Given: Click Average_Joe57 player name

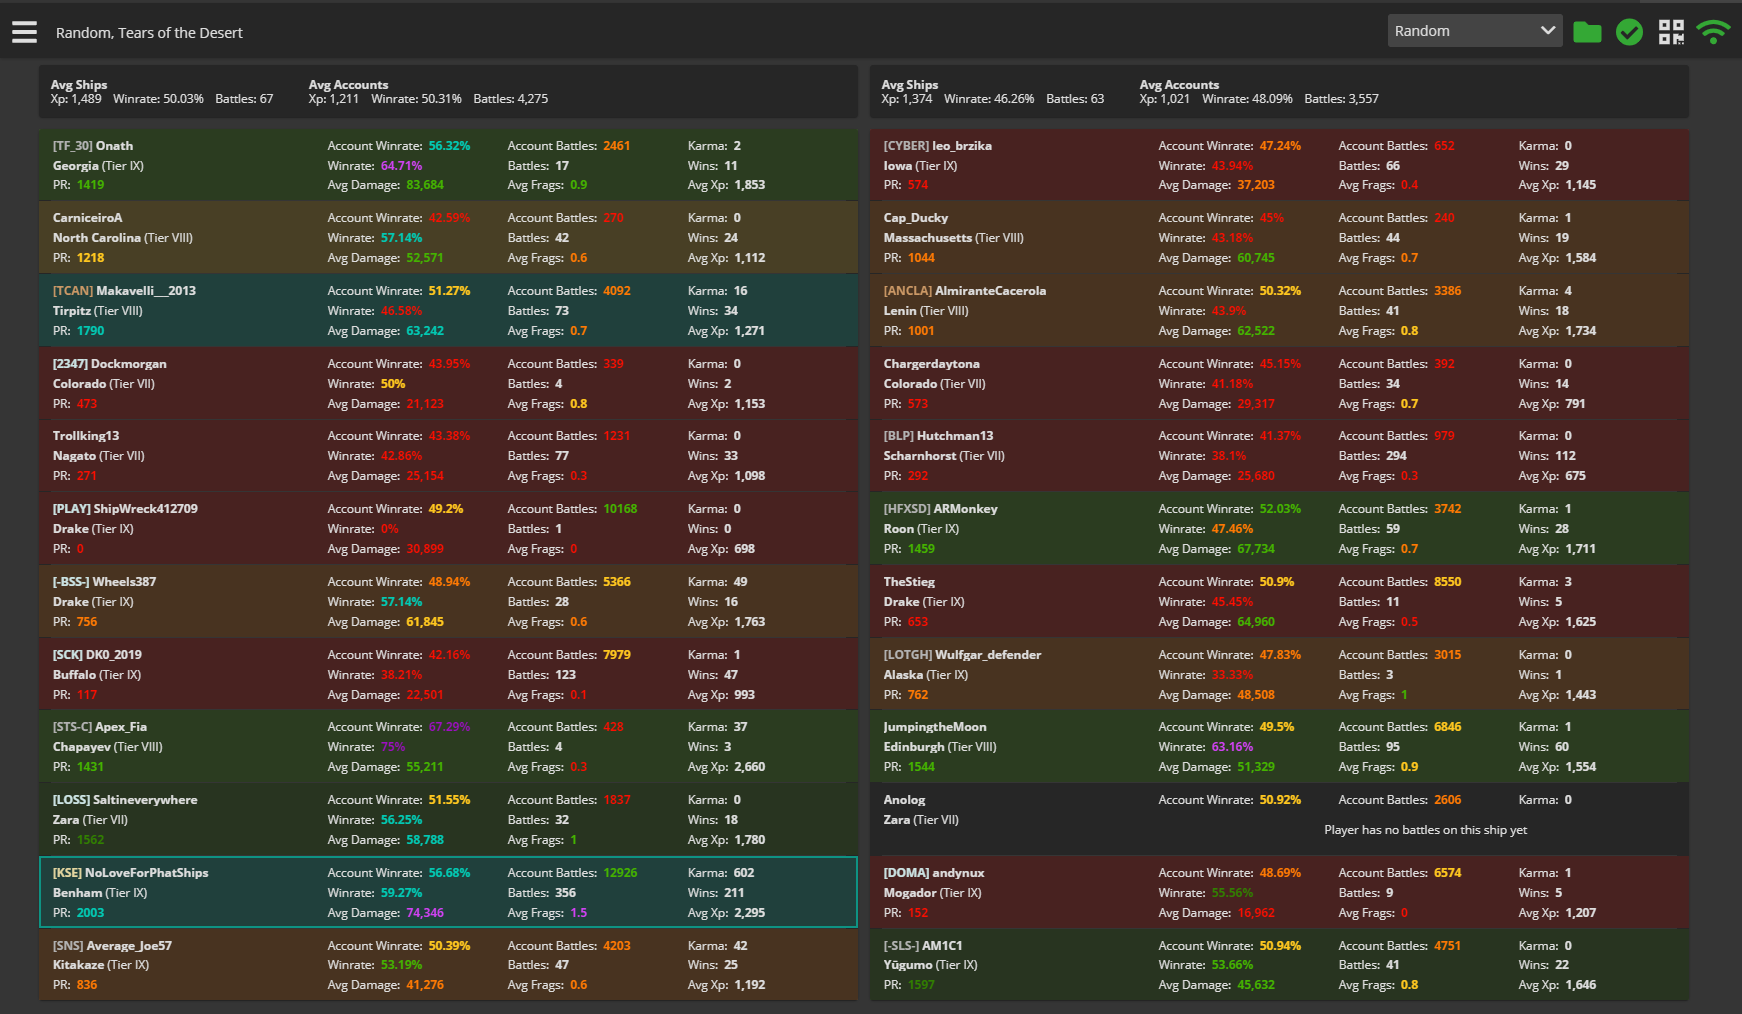Looking at the screenshot, I should pyautogui.click(x=129, y=946).
